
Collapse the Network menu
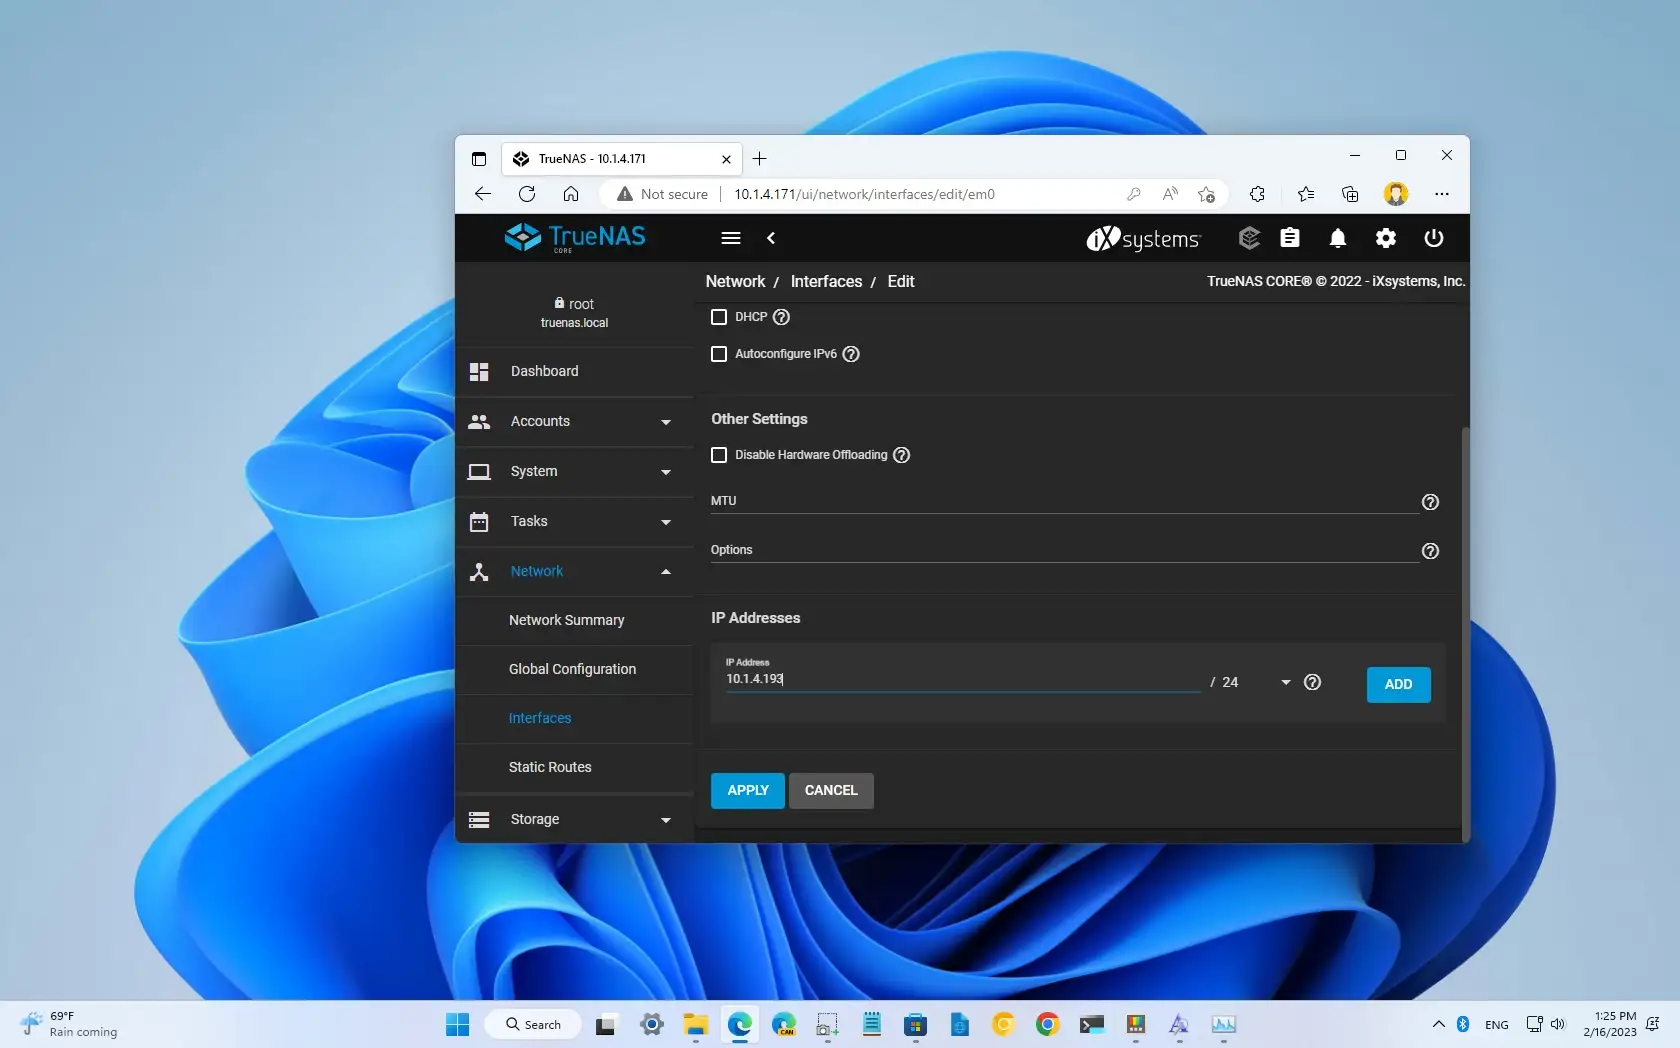tap(574, 572)
